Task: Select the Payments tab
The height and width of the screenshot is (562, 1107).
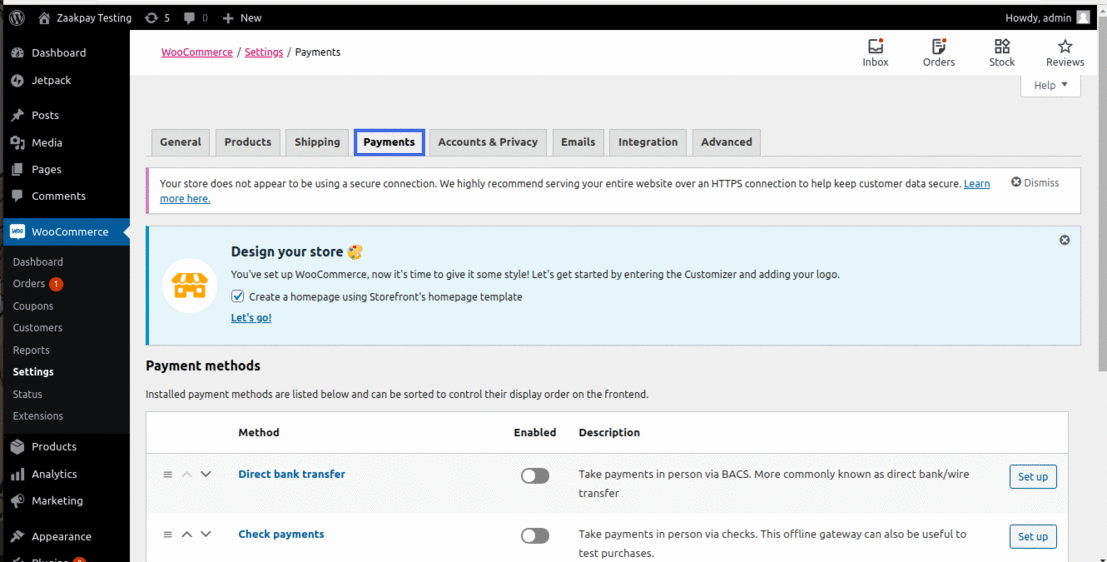Action: pos(389,142)
